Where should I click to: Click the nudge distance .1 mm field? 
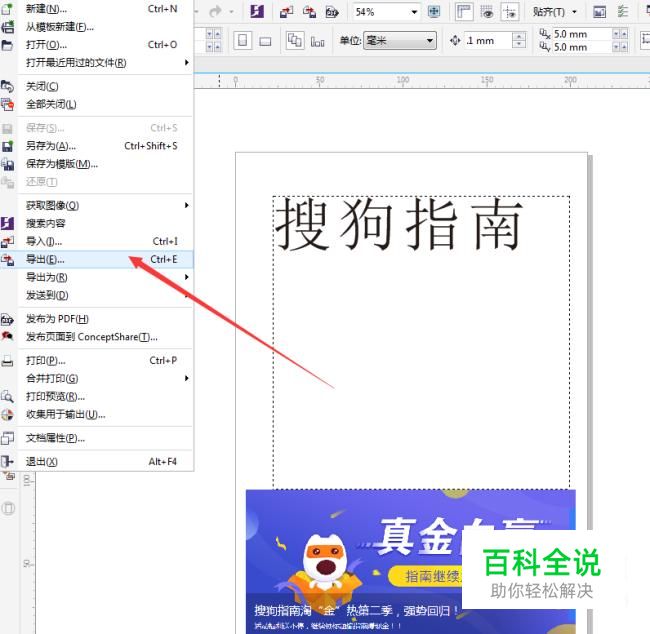pyautogui.click(x=488, y=41)
